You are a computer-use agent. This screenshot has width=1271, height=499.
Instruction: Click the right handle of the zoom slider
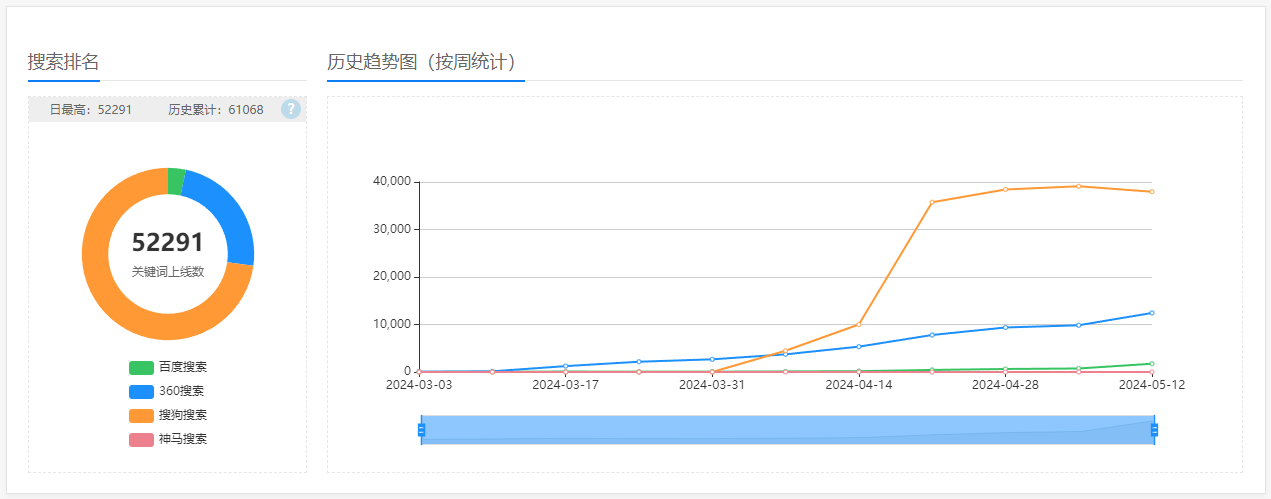1154,430
